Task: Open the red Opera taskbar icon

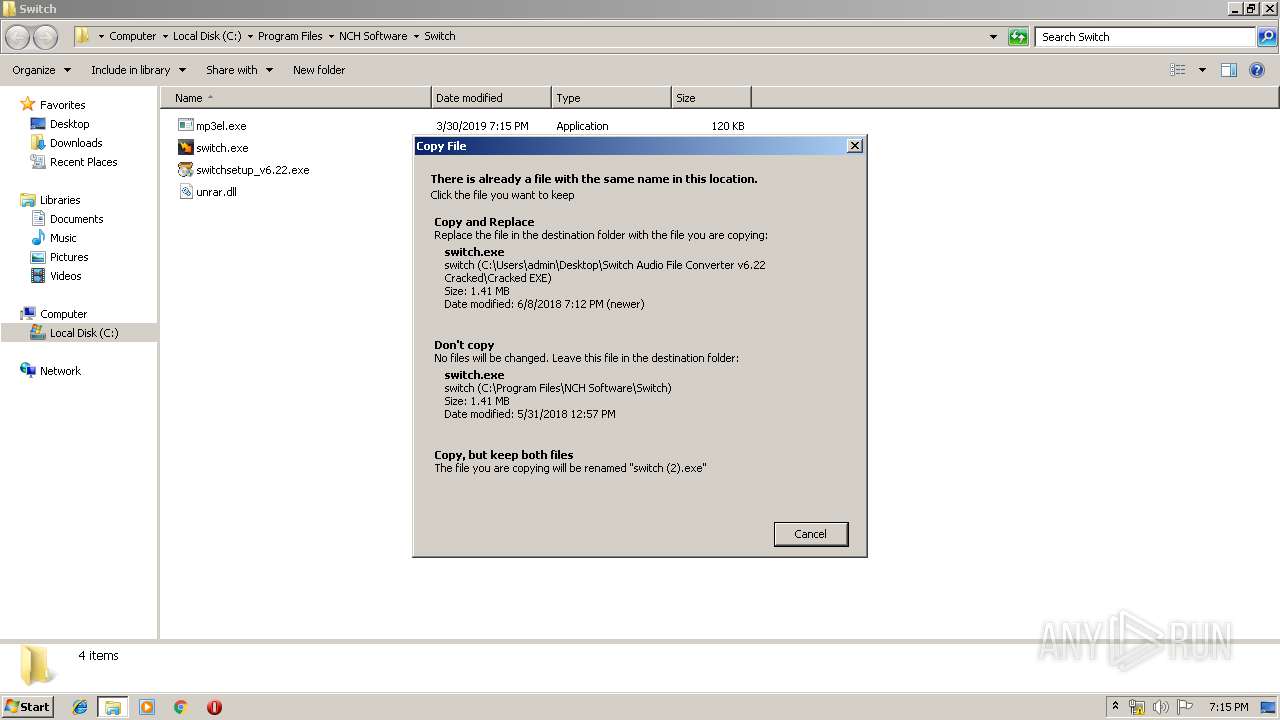Action: (x=214, y=707)
